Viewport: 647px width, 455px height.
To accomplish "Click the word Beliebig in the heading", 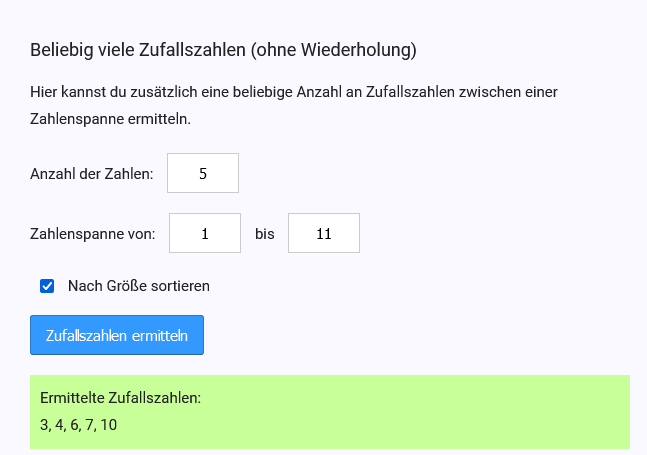I will (61, 49).
